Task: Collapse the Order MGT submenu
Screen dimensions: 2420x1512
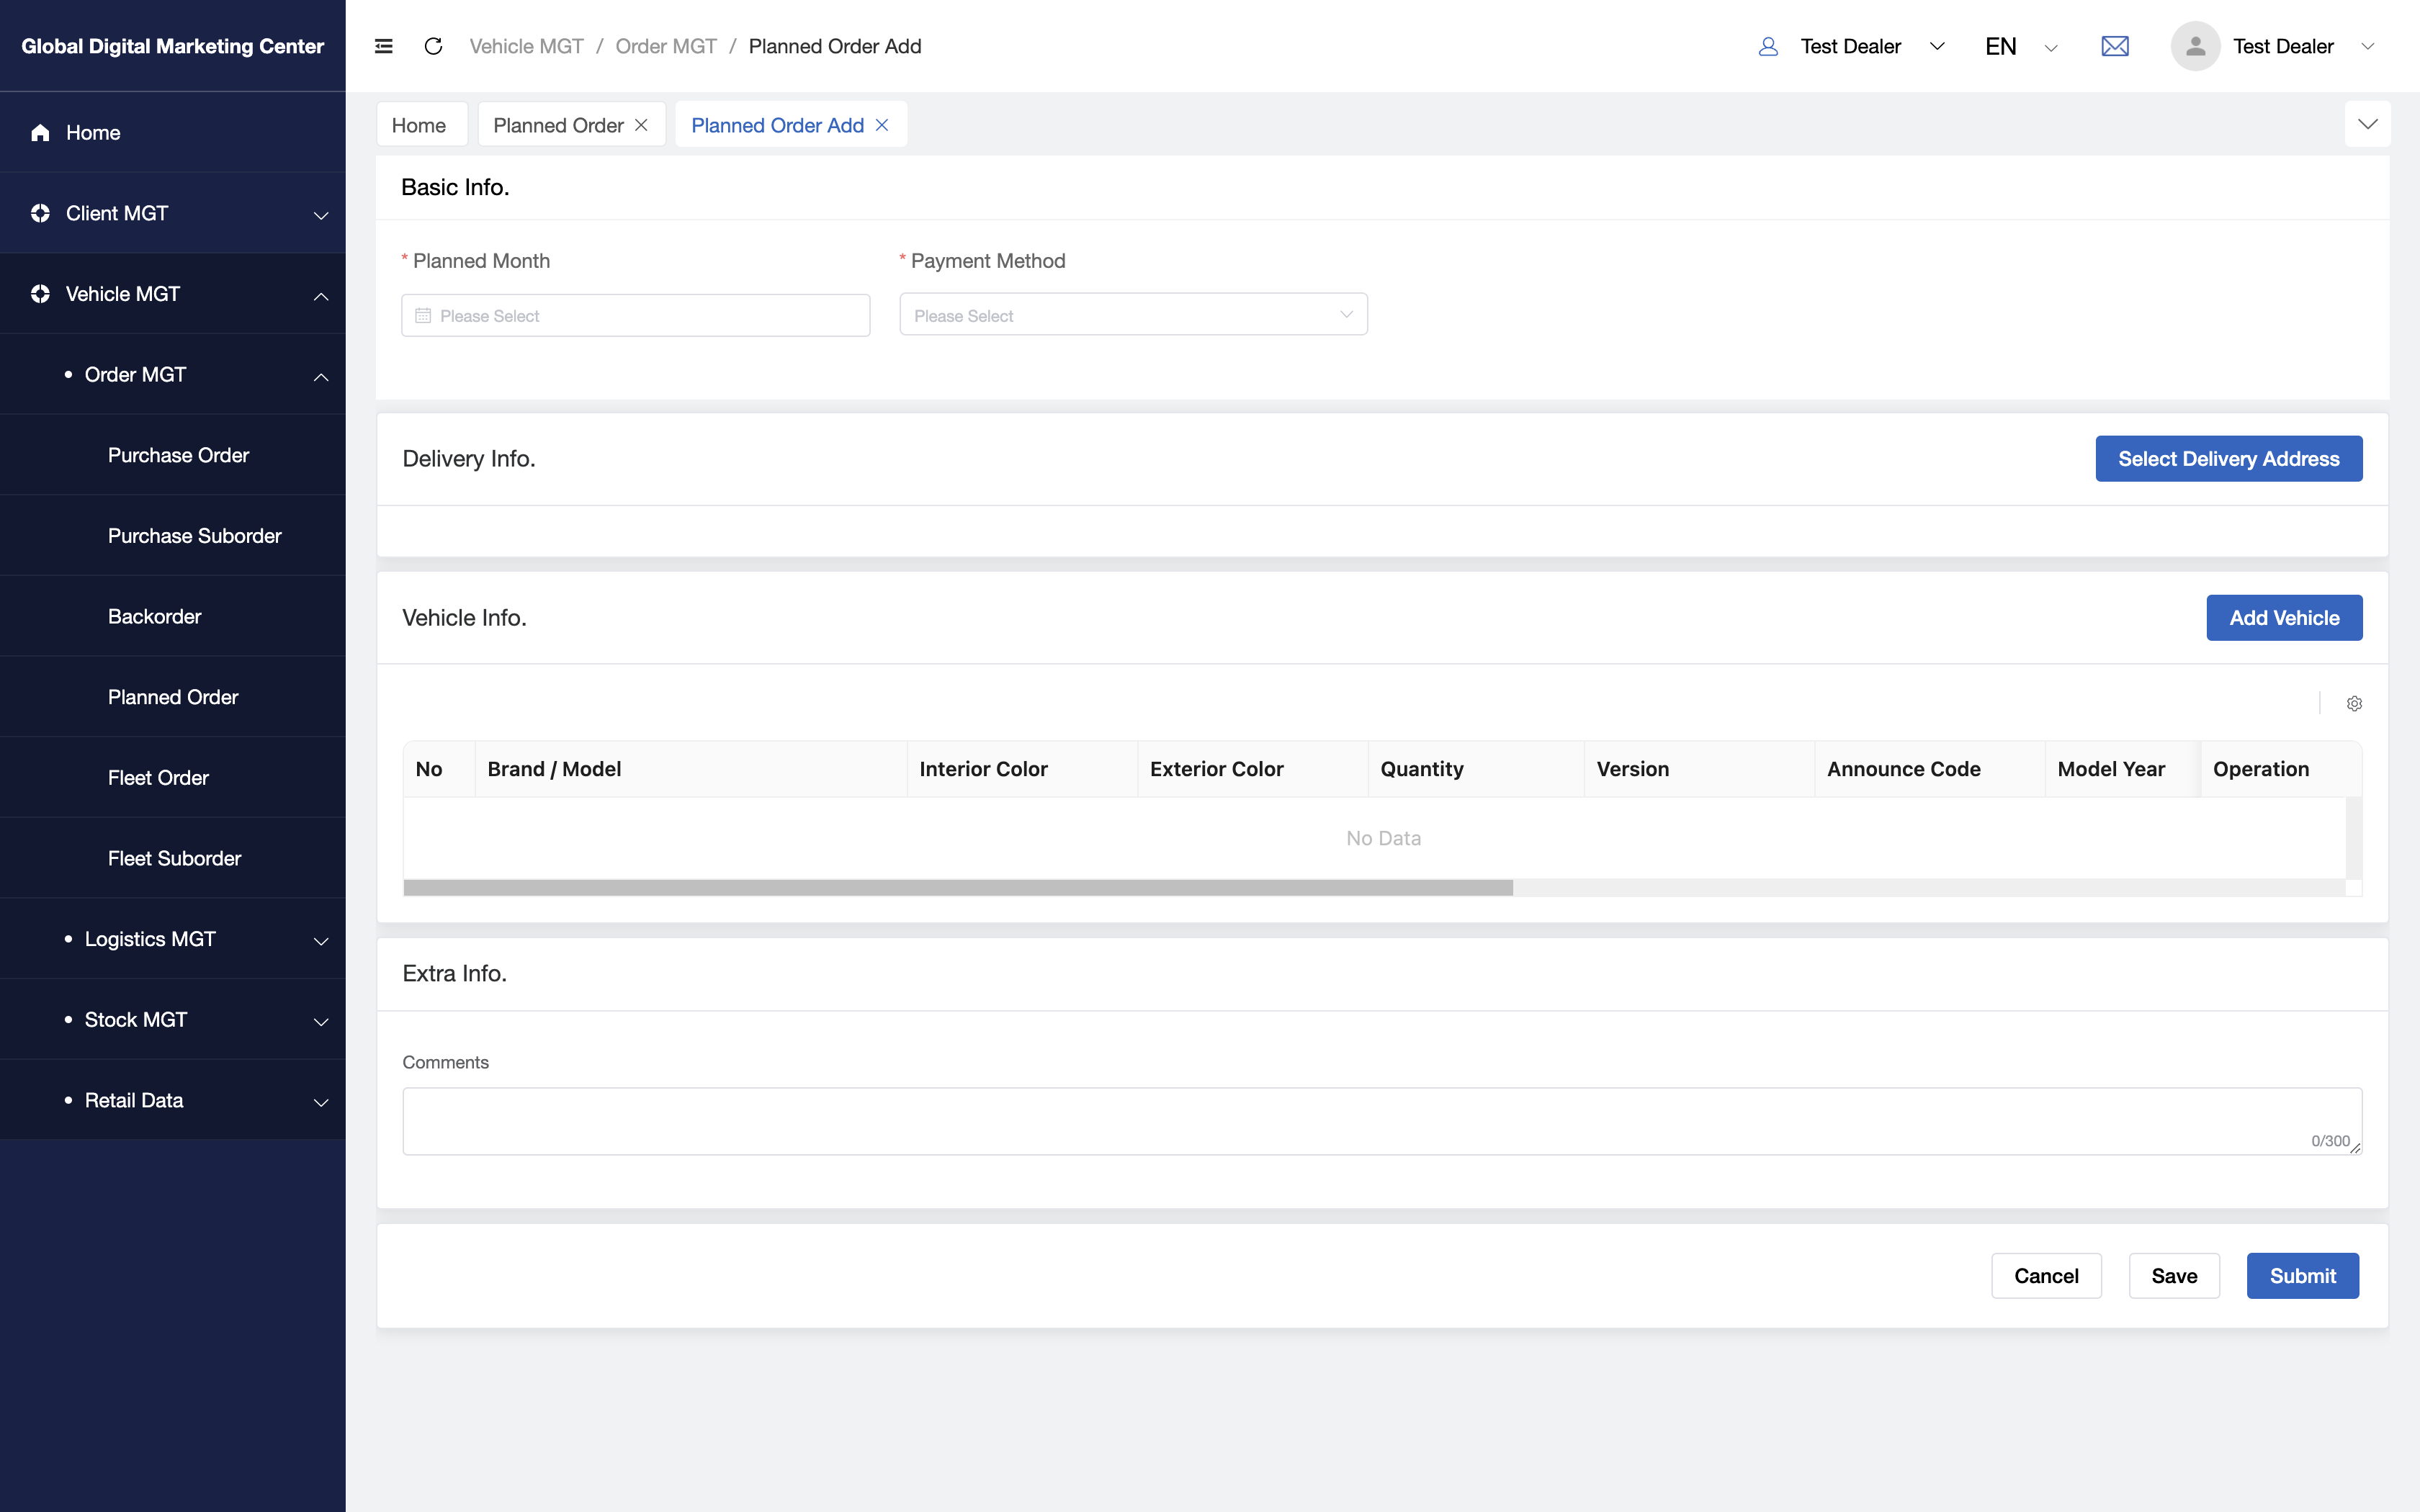Action: [321, 377]
